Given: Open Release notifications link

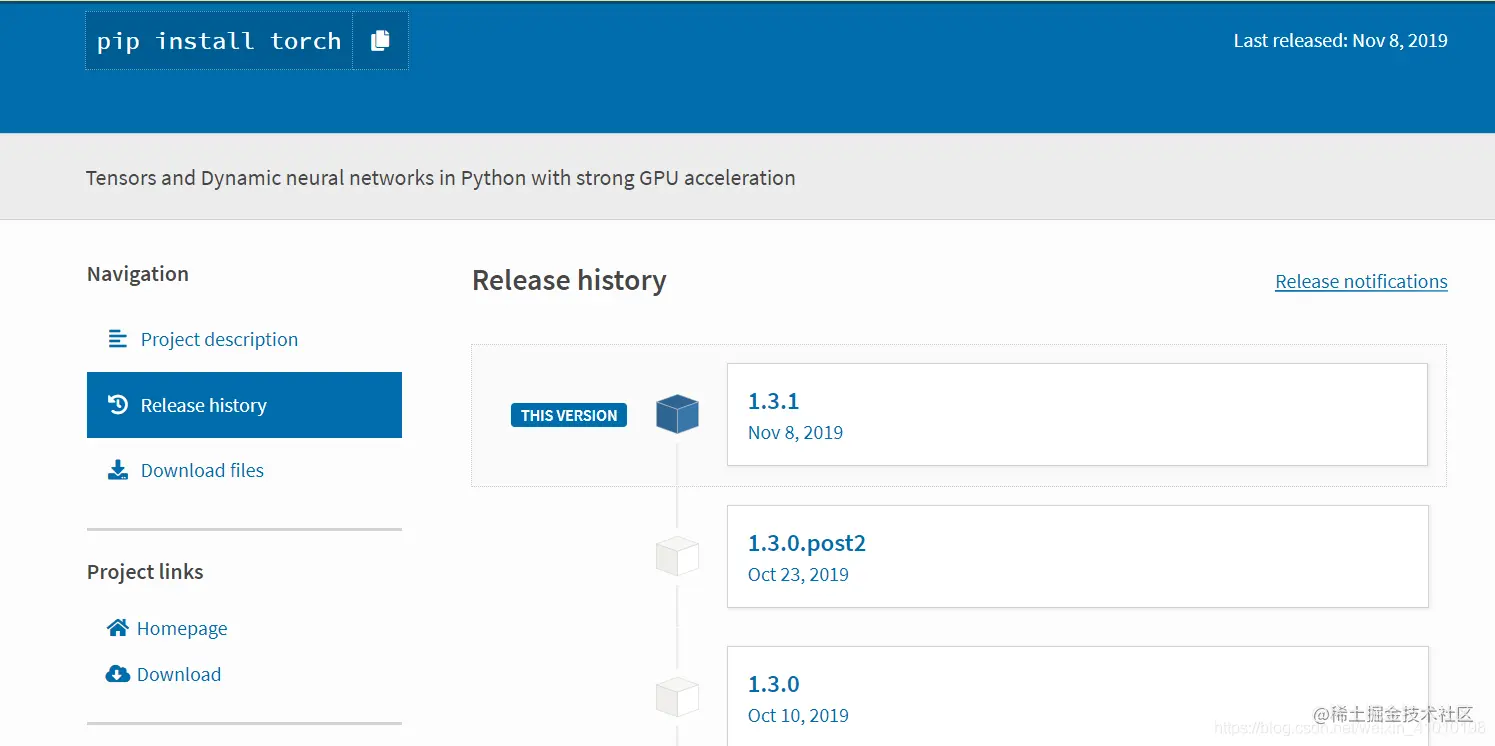Looking at the screenshot, I should [x=1361, y=281].
